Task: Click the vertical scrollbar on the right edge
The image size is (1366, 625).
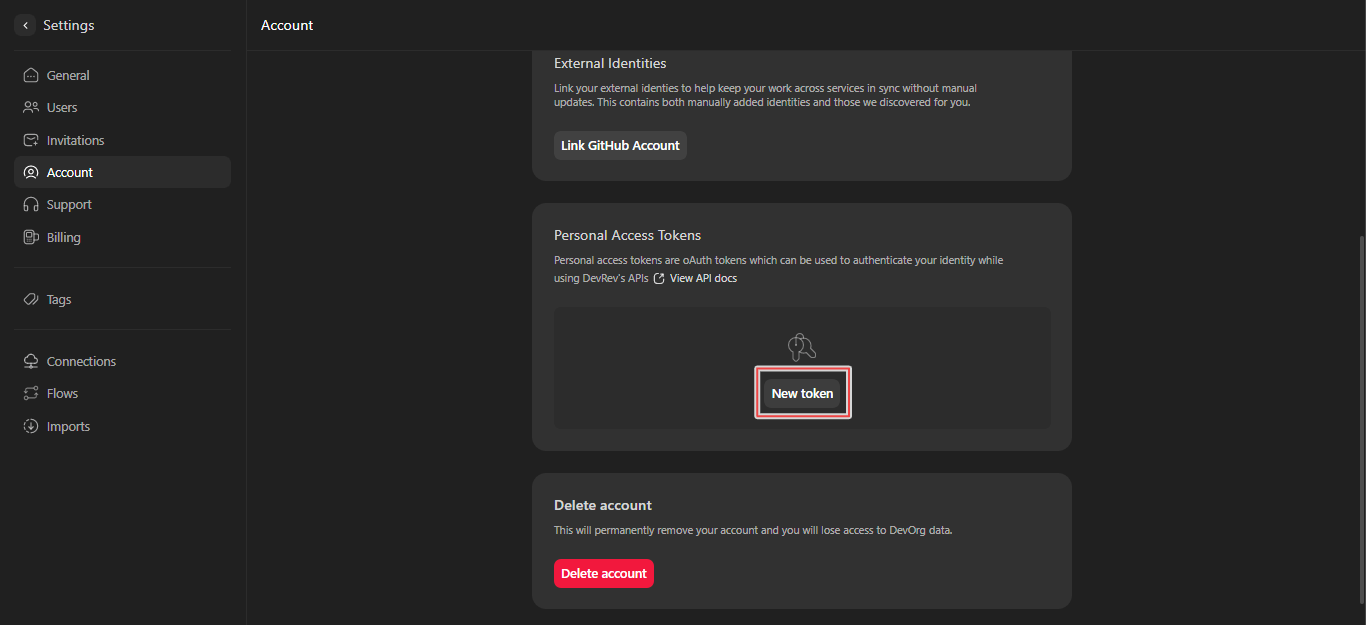Action: [1361, 400]
